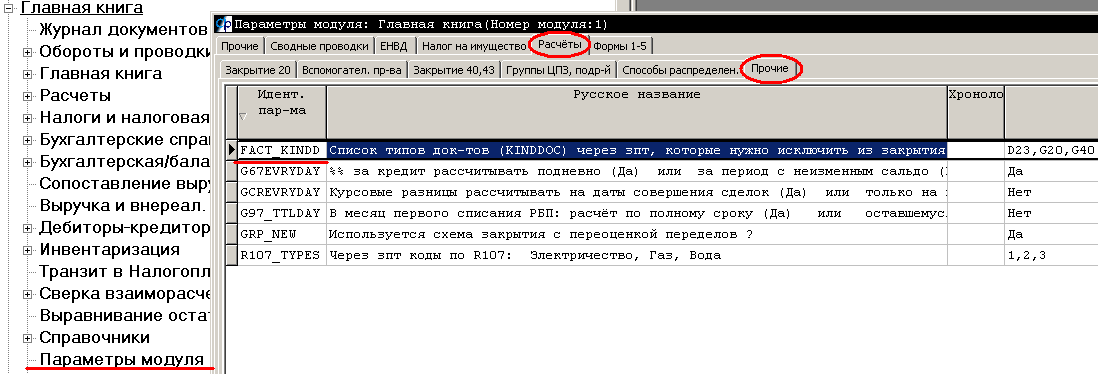
Task: Click description 'Используется схема закрытия с переоценкой'
Action: [636, 234]
